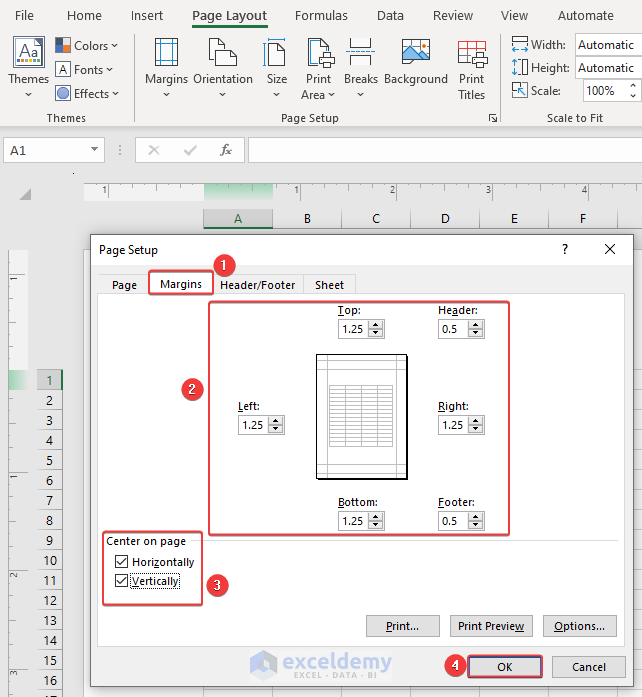Open the Breaks menu
The image size is (642, 697).
(x=361, y=66)
